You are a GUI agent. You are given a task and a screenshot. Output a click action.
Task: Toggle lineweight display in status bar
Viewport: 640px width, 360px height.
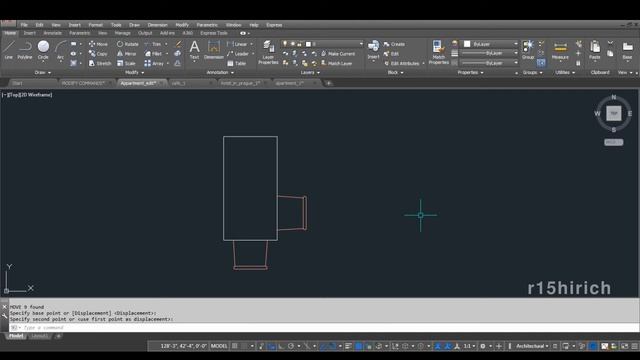pos(348,346)
